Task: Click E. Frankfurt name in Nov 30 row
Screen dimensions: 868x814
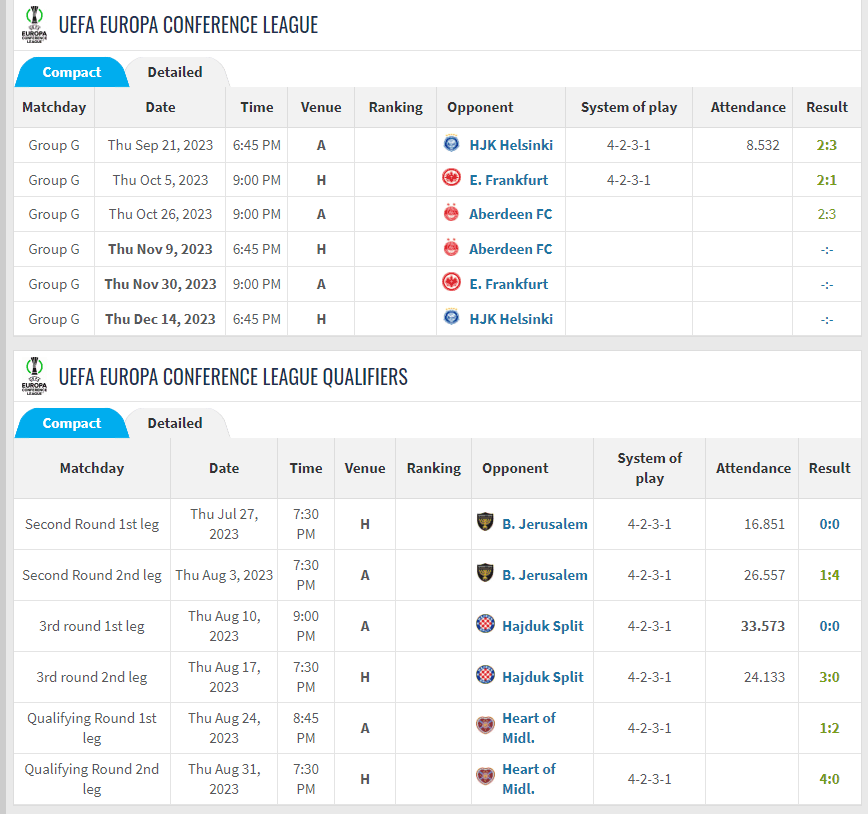Action: point(509,284)
